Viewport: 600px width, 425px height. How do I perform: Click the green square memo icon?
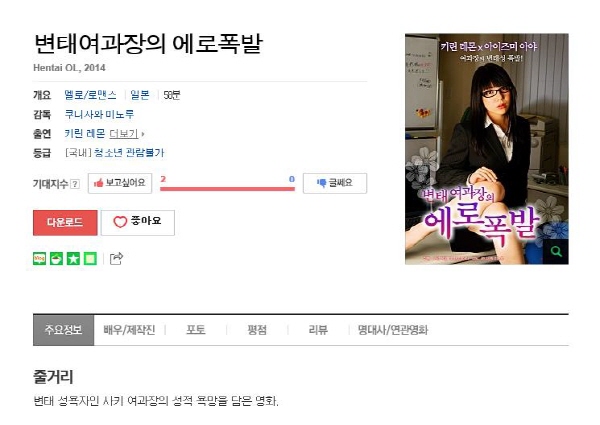point(90,259)
